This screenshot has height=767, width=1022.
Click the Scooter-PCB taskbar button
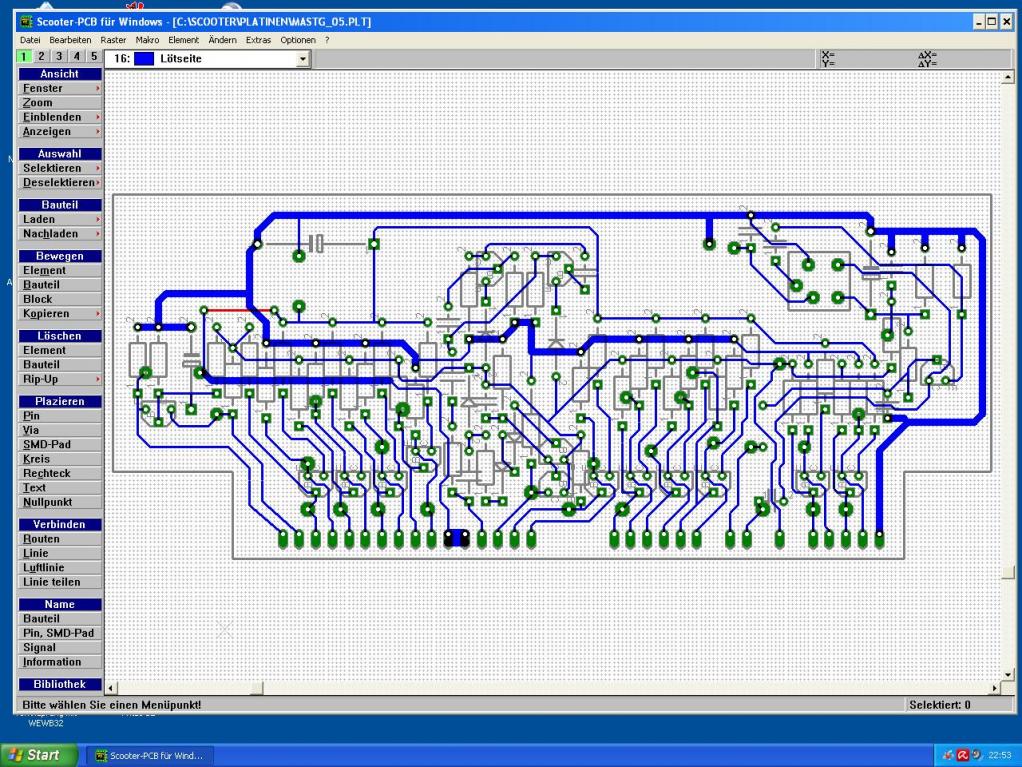[148, 755]
